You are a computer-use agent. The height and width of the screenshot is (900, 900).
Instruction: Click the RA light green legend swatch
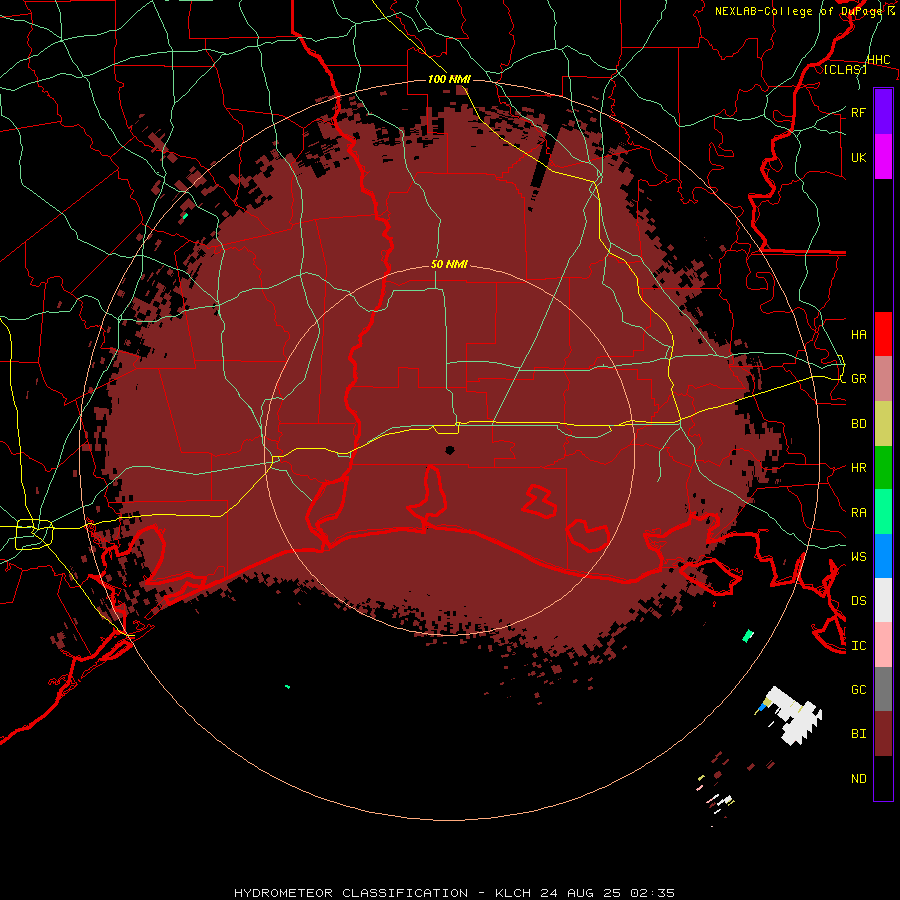click(x=883, y=512)
